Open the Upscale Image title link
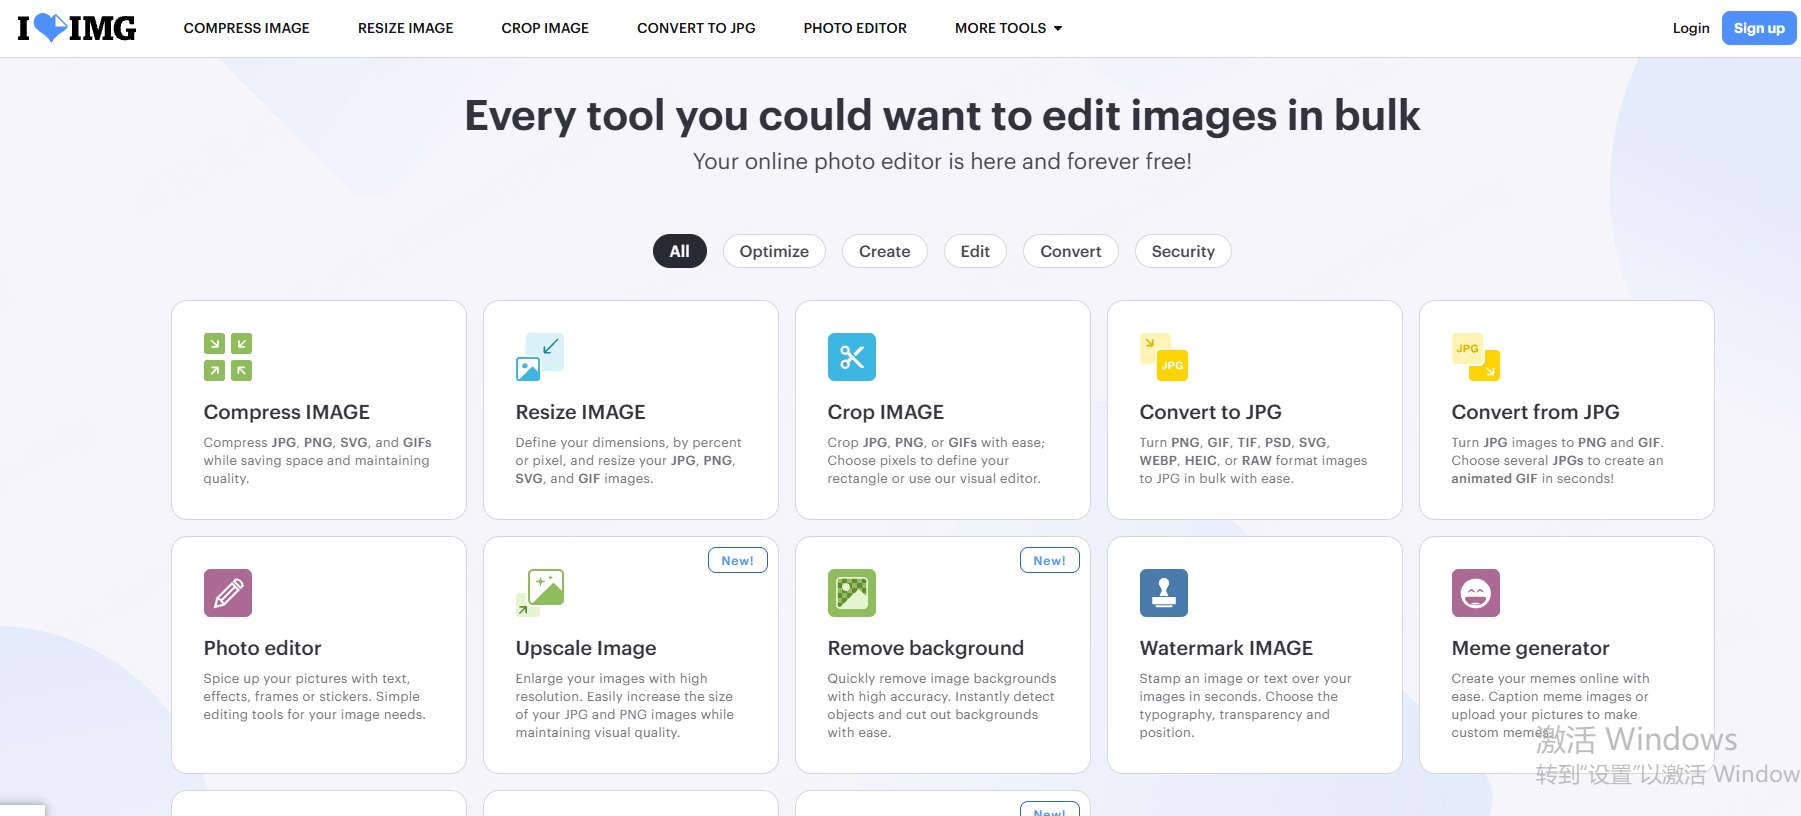The height and width of the screenshot is (816, 1801). [x=586, y=648]
